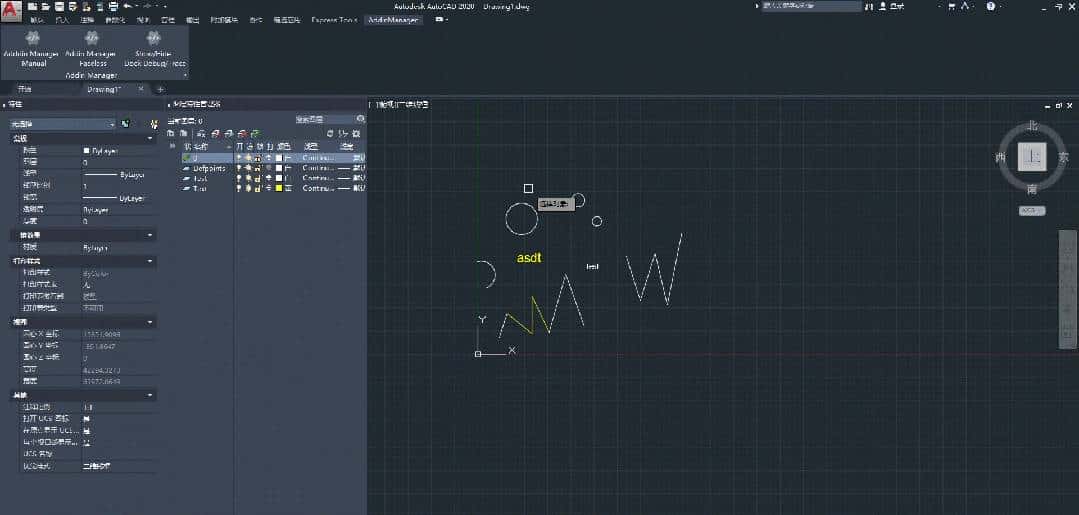
Task: Collapse the first Properties section header arrow
Action: point(150,138)
